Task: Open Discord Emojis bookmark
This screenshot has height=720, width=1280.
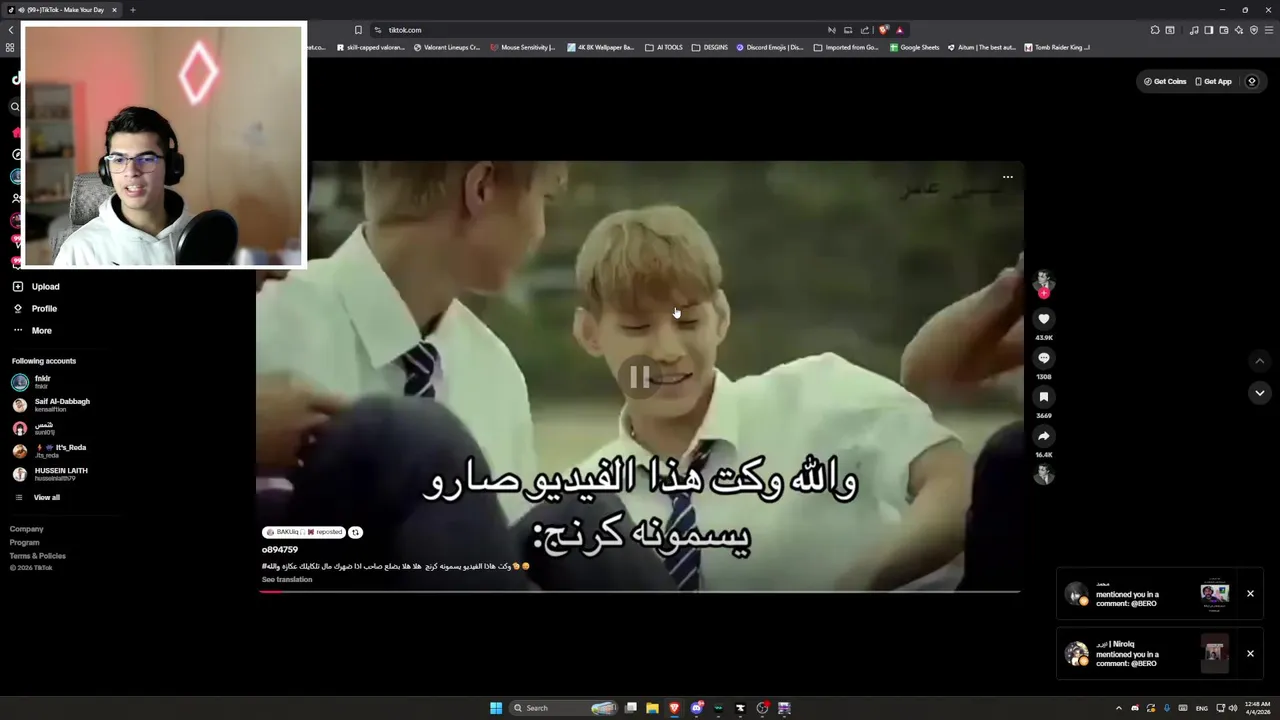Action: [x=770, y=47]
